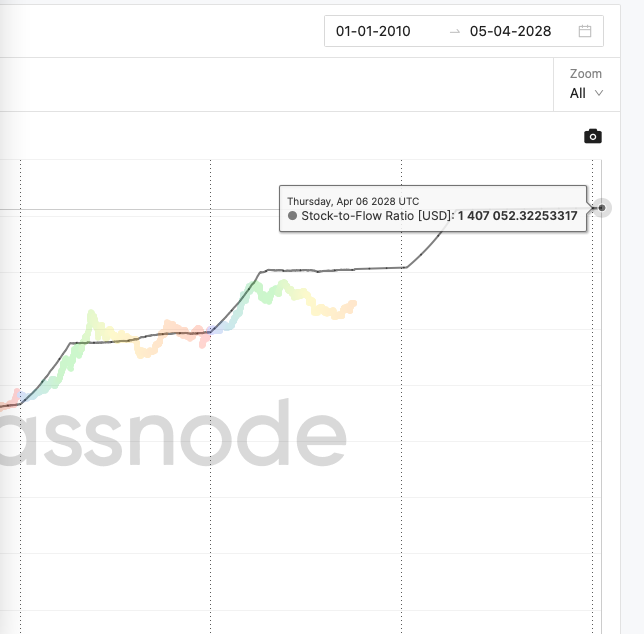The height and width of the screenshot is (634, 644).
Task: Click the orange segment of the price line
Action: pyautogui.click(x=170, y=326)
